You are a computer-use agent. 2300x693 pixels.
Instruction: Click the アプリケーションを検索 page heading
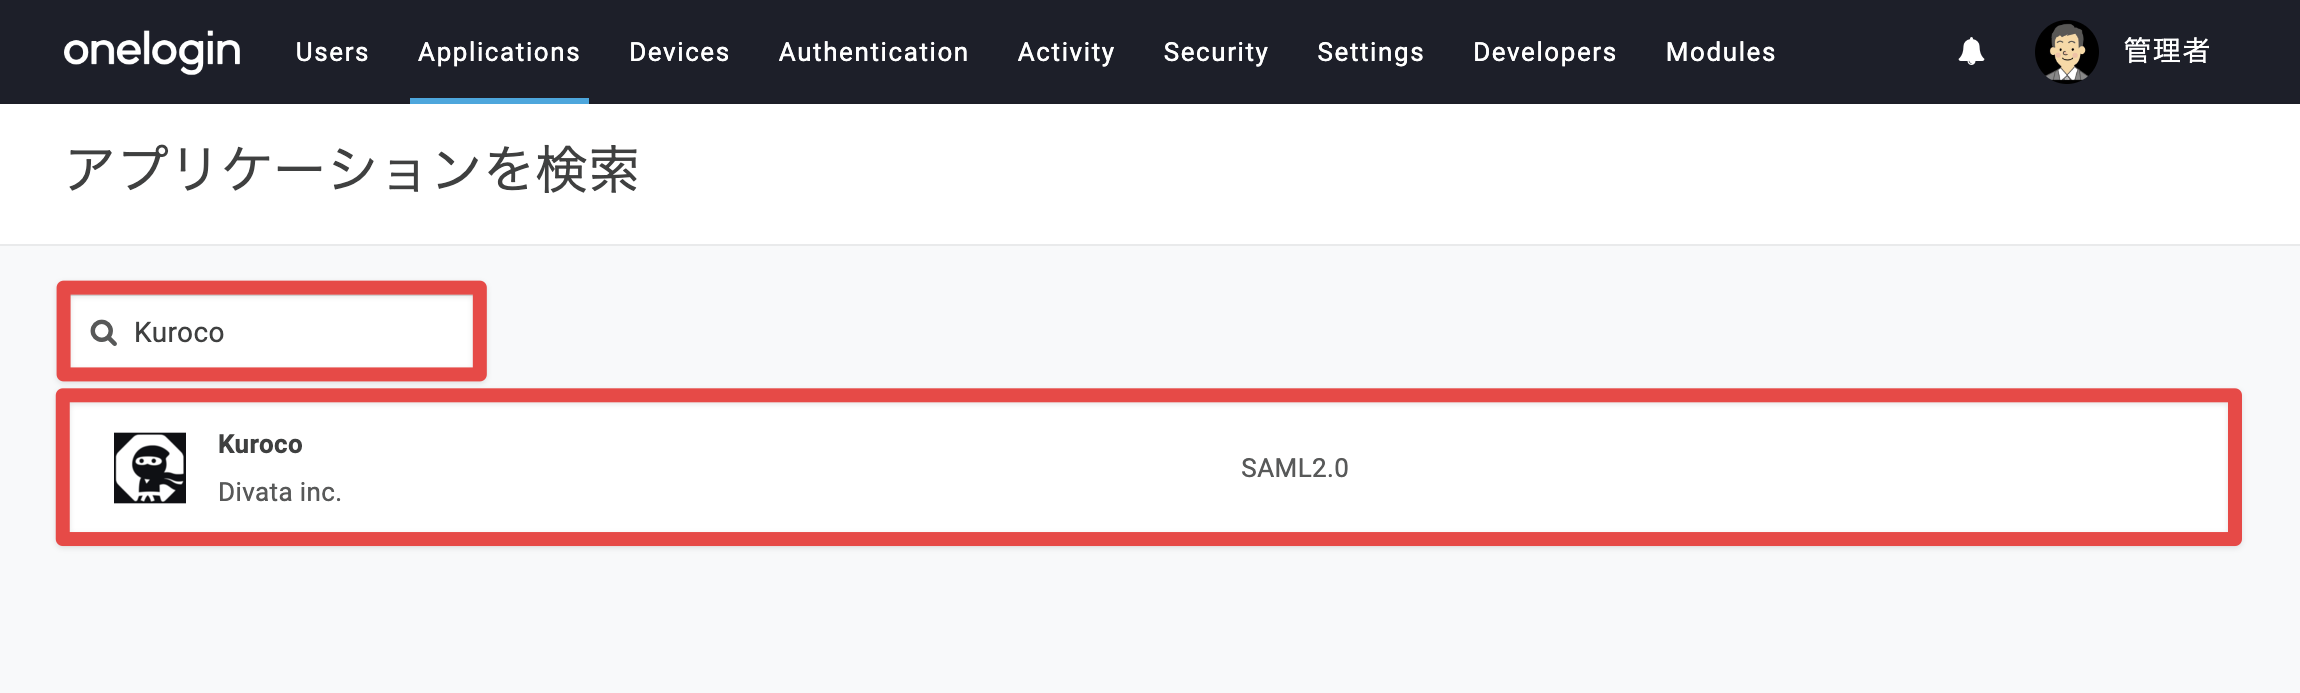coord(352,169)
